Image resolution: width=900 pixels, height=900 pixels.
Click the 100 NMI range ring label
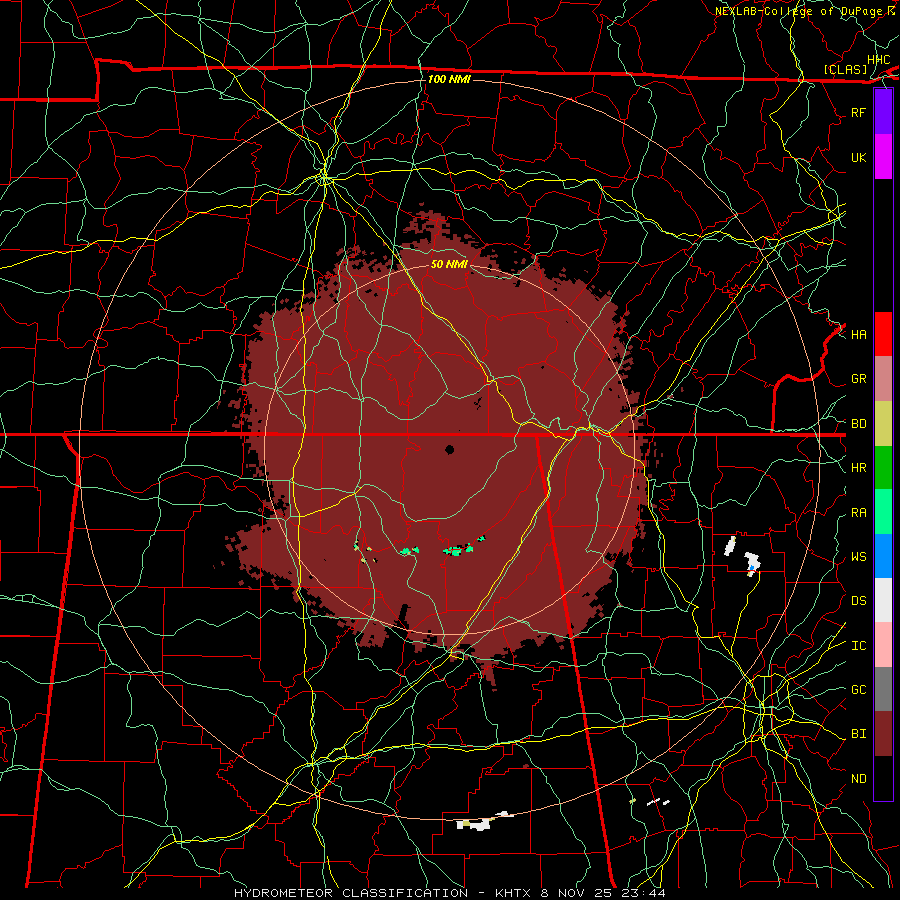pos(449,79)
